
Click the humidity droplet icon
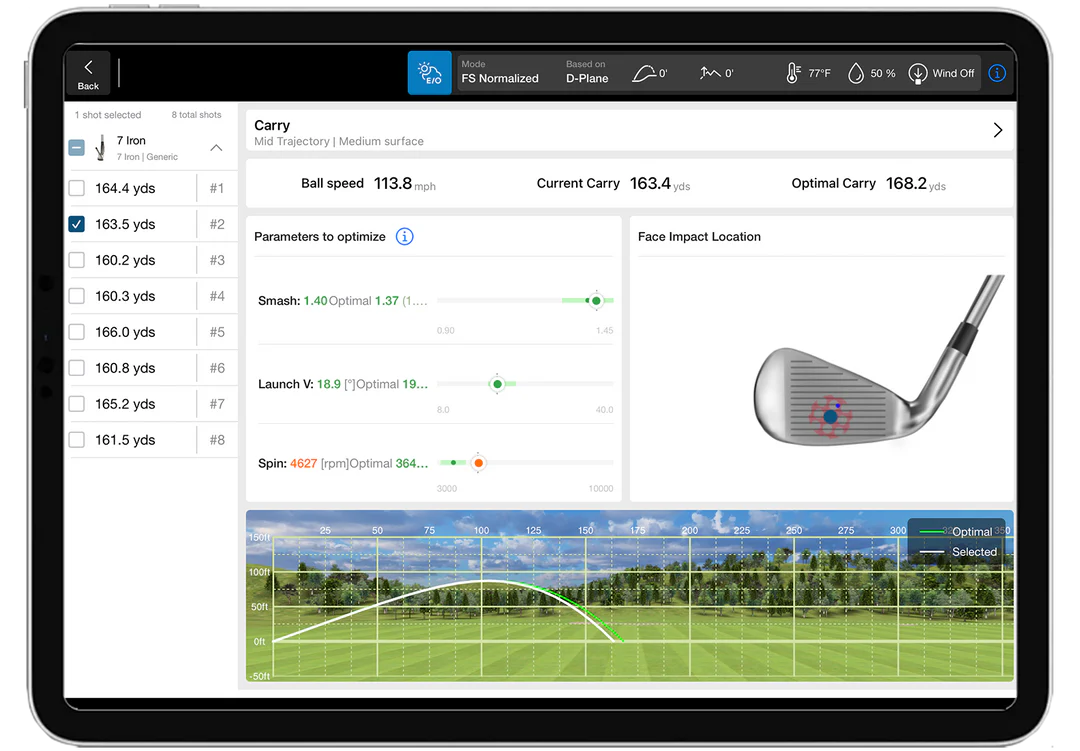coord(856,73)
